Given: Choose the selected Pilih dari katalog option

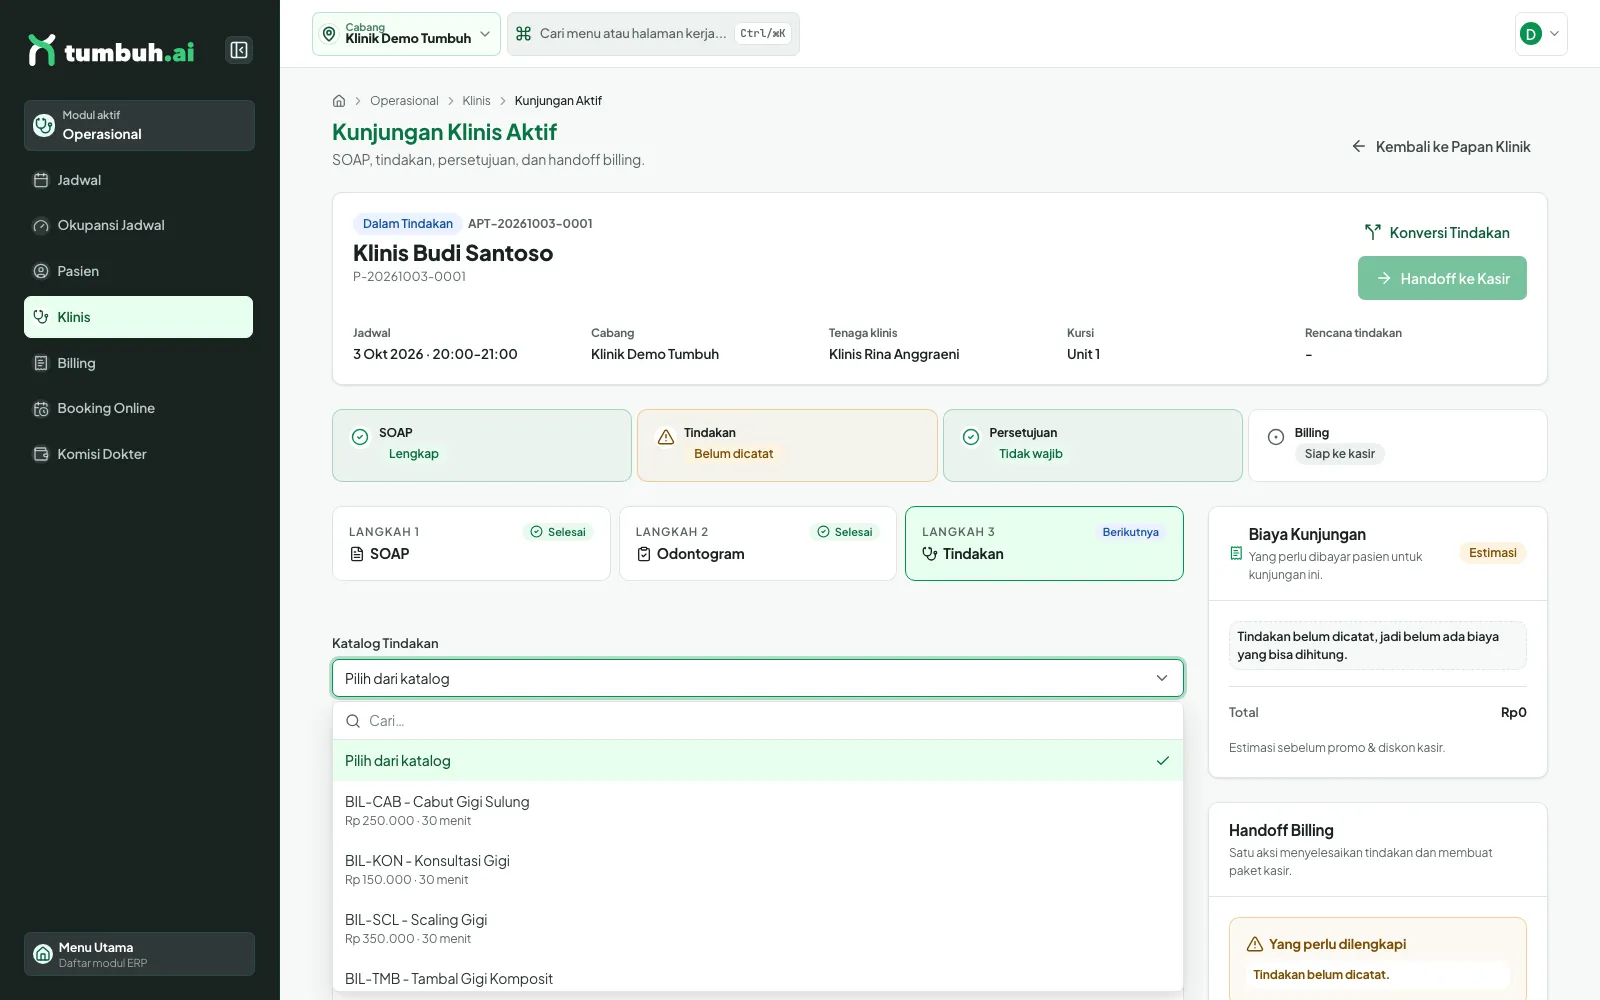Looking at the screenshot, I should [758, 761].
